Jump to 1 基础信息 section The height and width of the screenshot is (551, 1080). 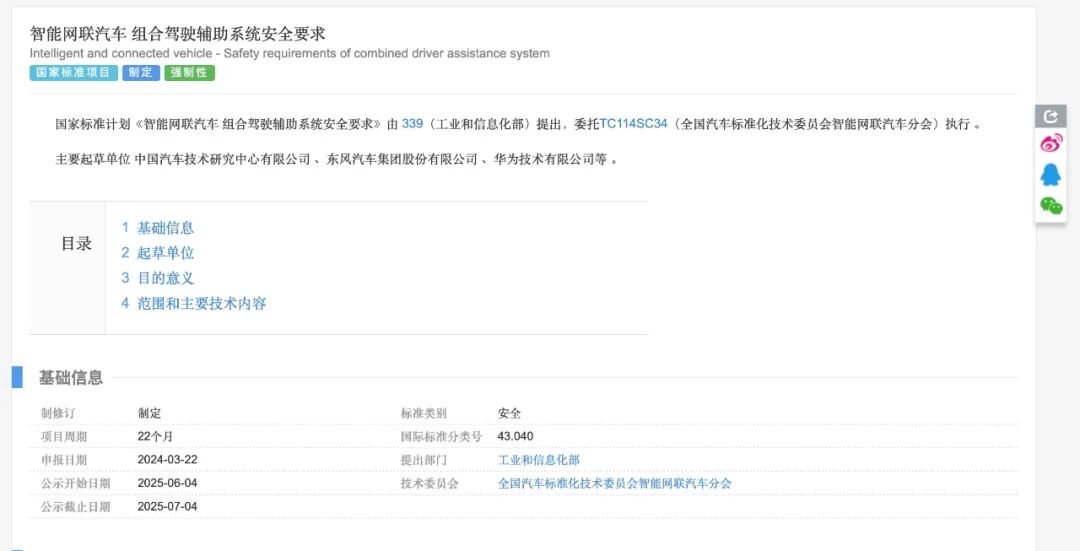pos(158,227)
